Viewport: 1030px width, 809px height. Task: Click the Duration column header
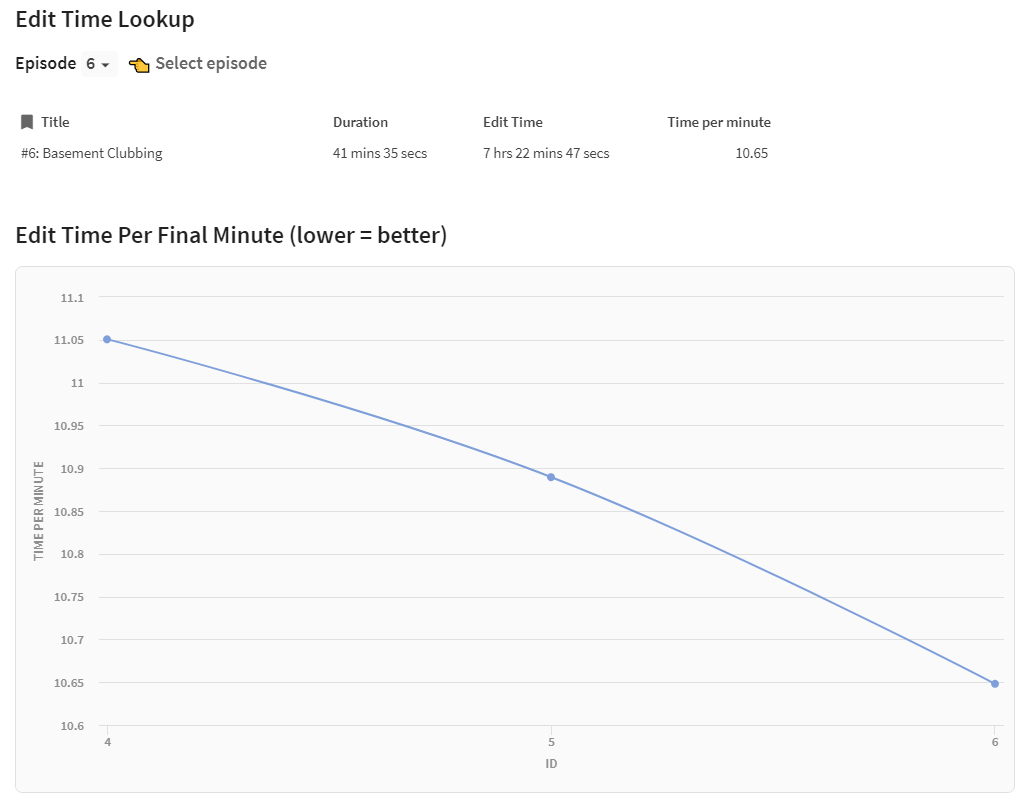click(360, 122)
